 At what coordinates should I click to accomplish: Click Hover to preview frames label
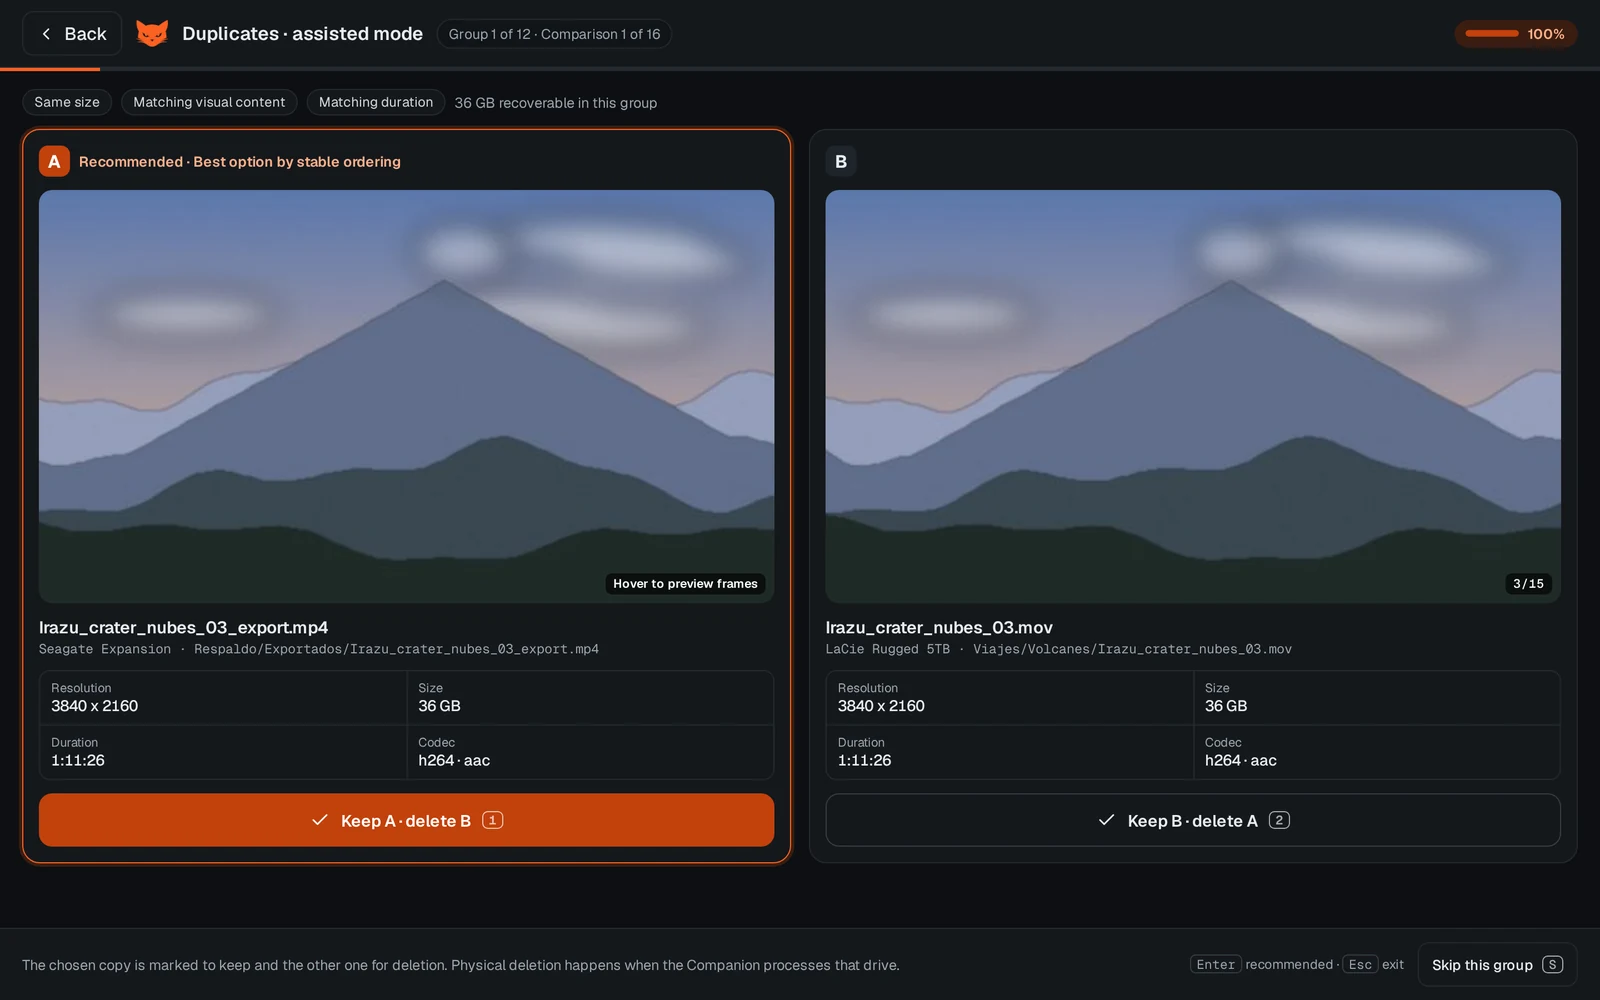685,584
